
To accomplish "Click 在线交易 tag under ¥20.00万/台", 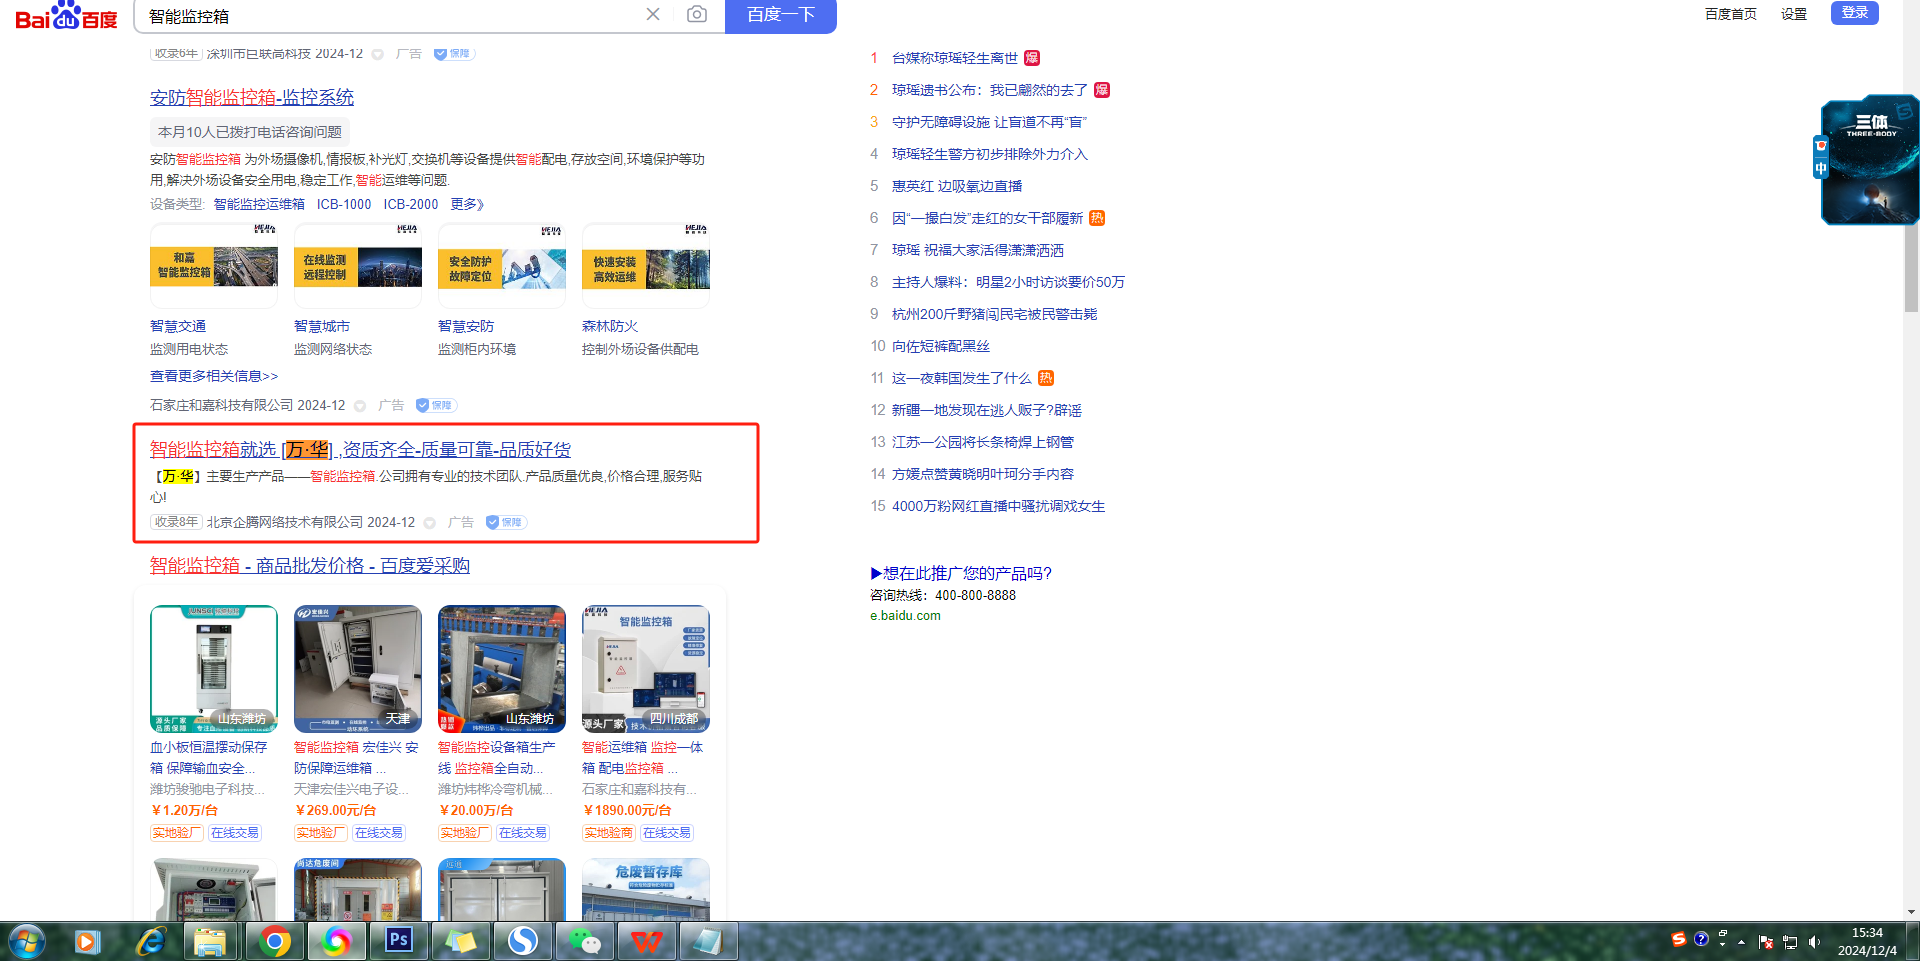I will pyautogui.click(x=523, y=833).
